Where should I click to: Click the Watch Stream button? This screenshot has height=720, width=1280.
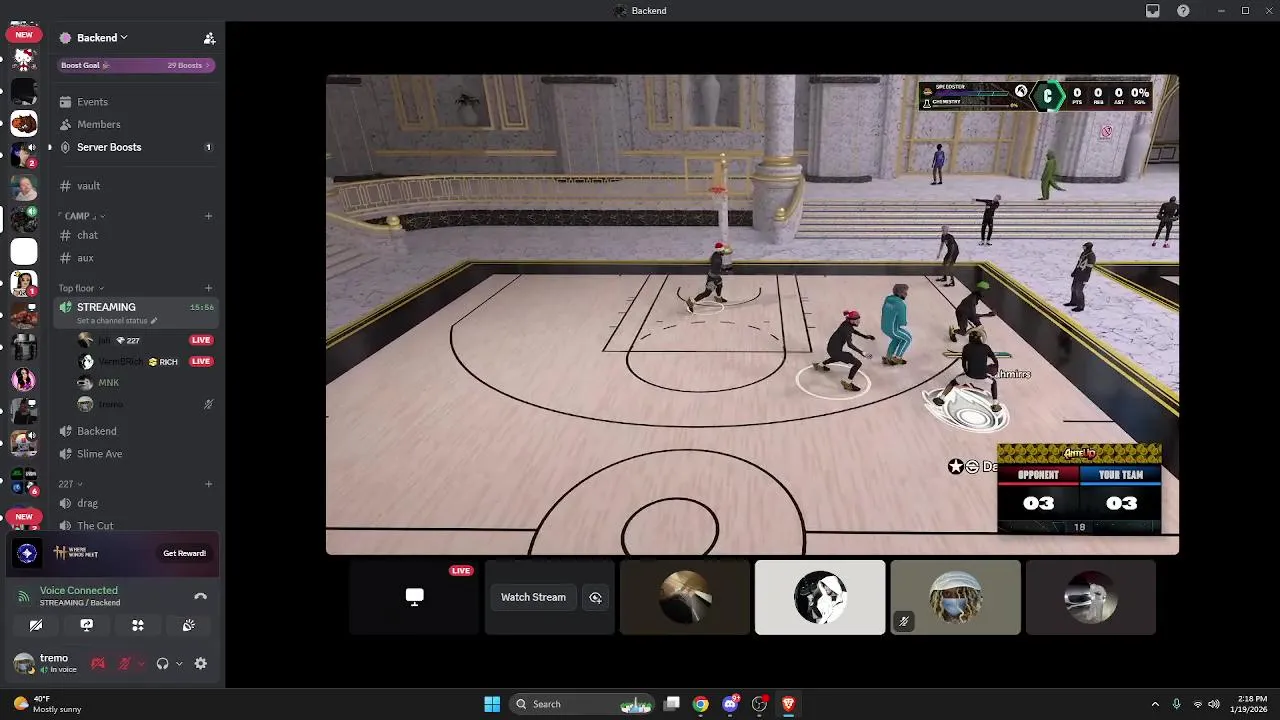[533, 597]
